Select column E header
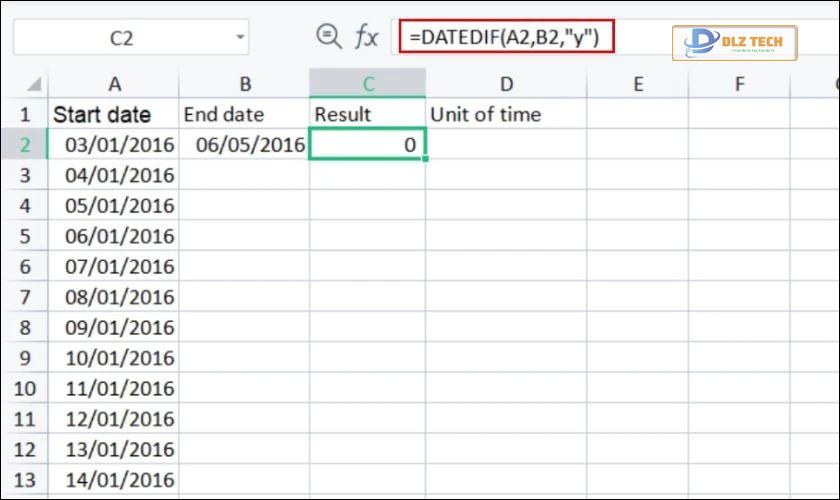Screen dimensions: 840x500 point(638,84)
